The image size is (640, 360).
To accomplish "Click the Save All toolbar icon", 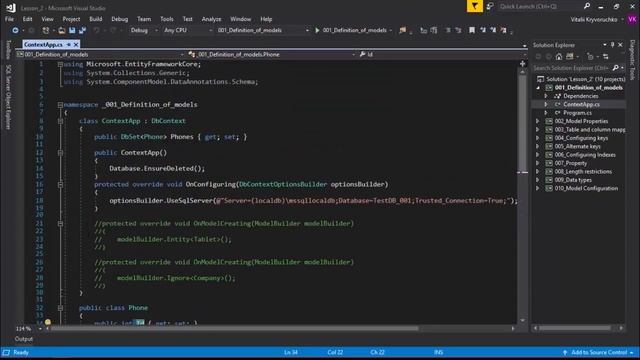I will (x=82, y=30).
